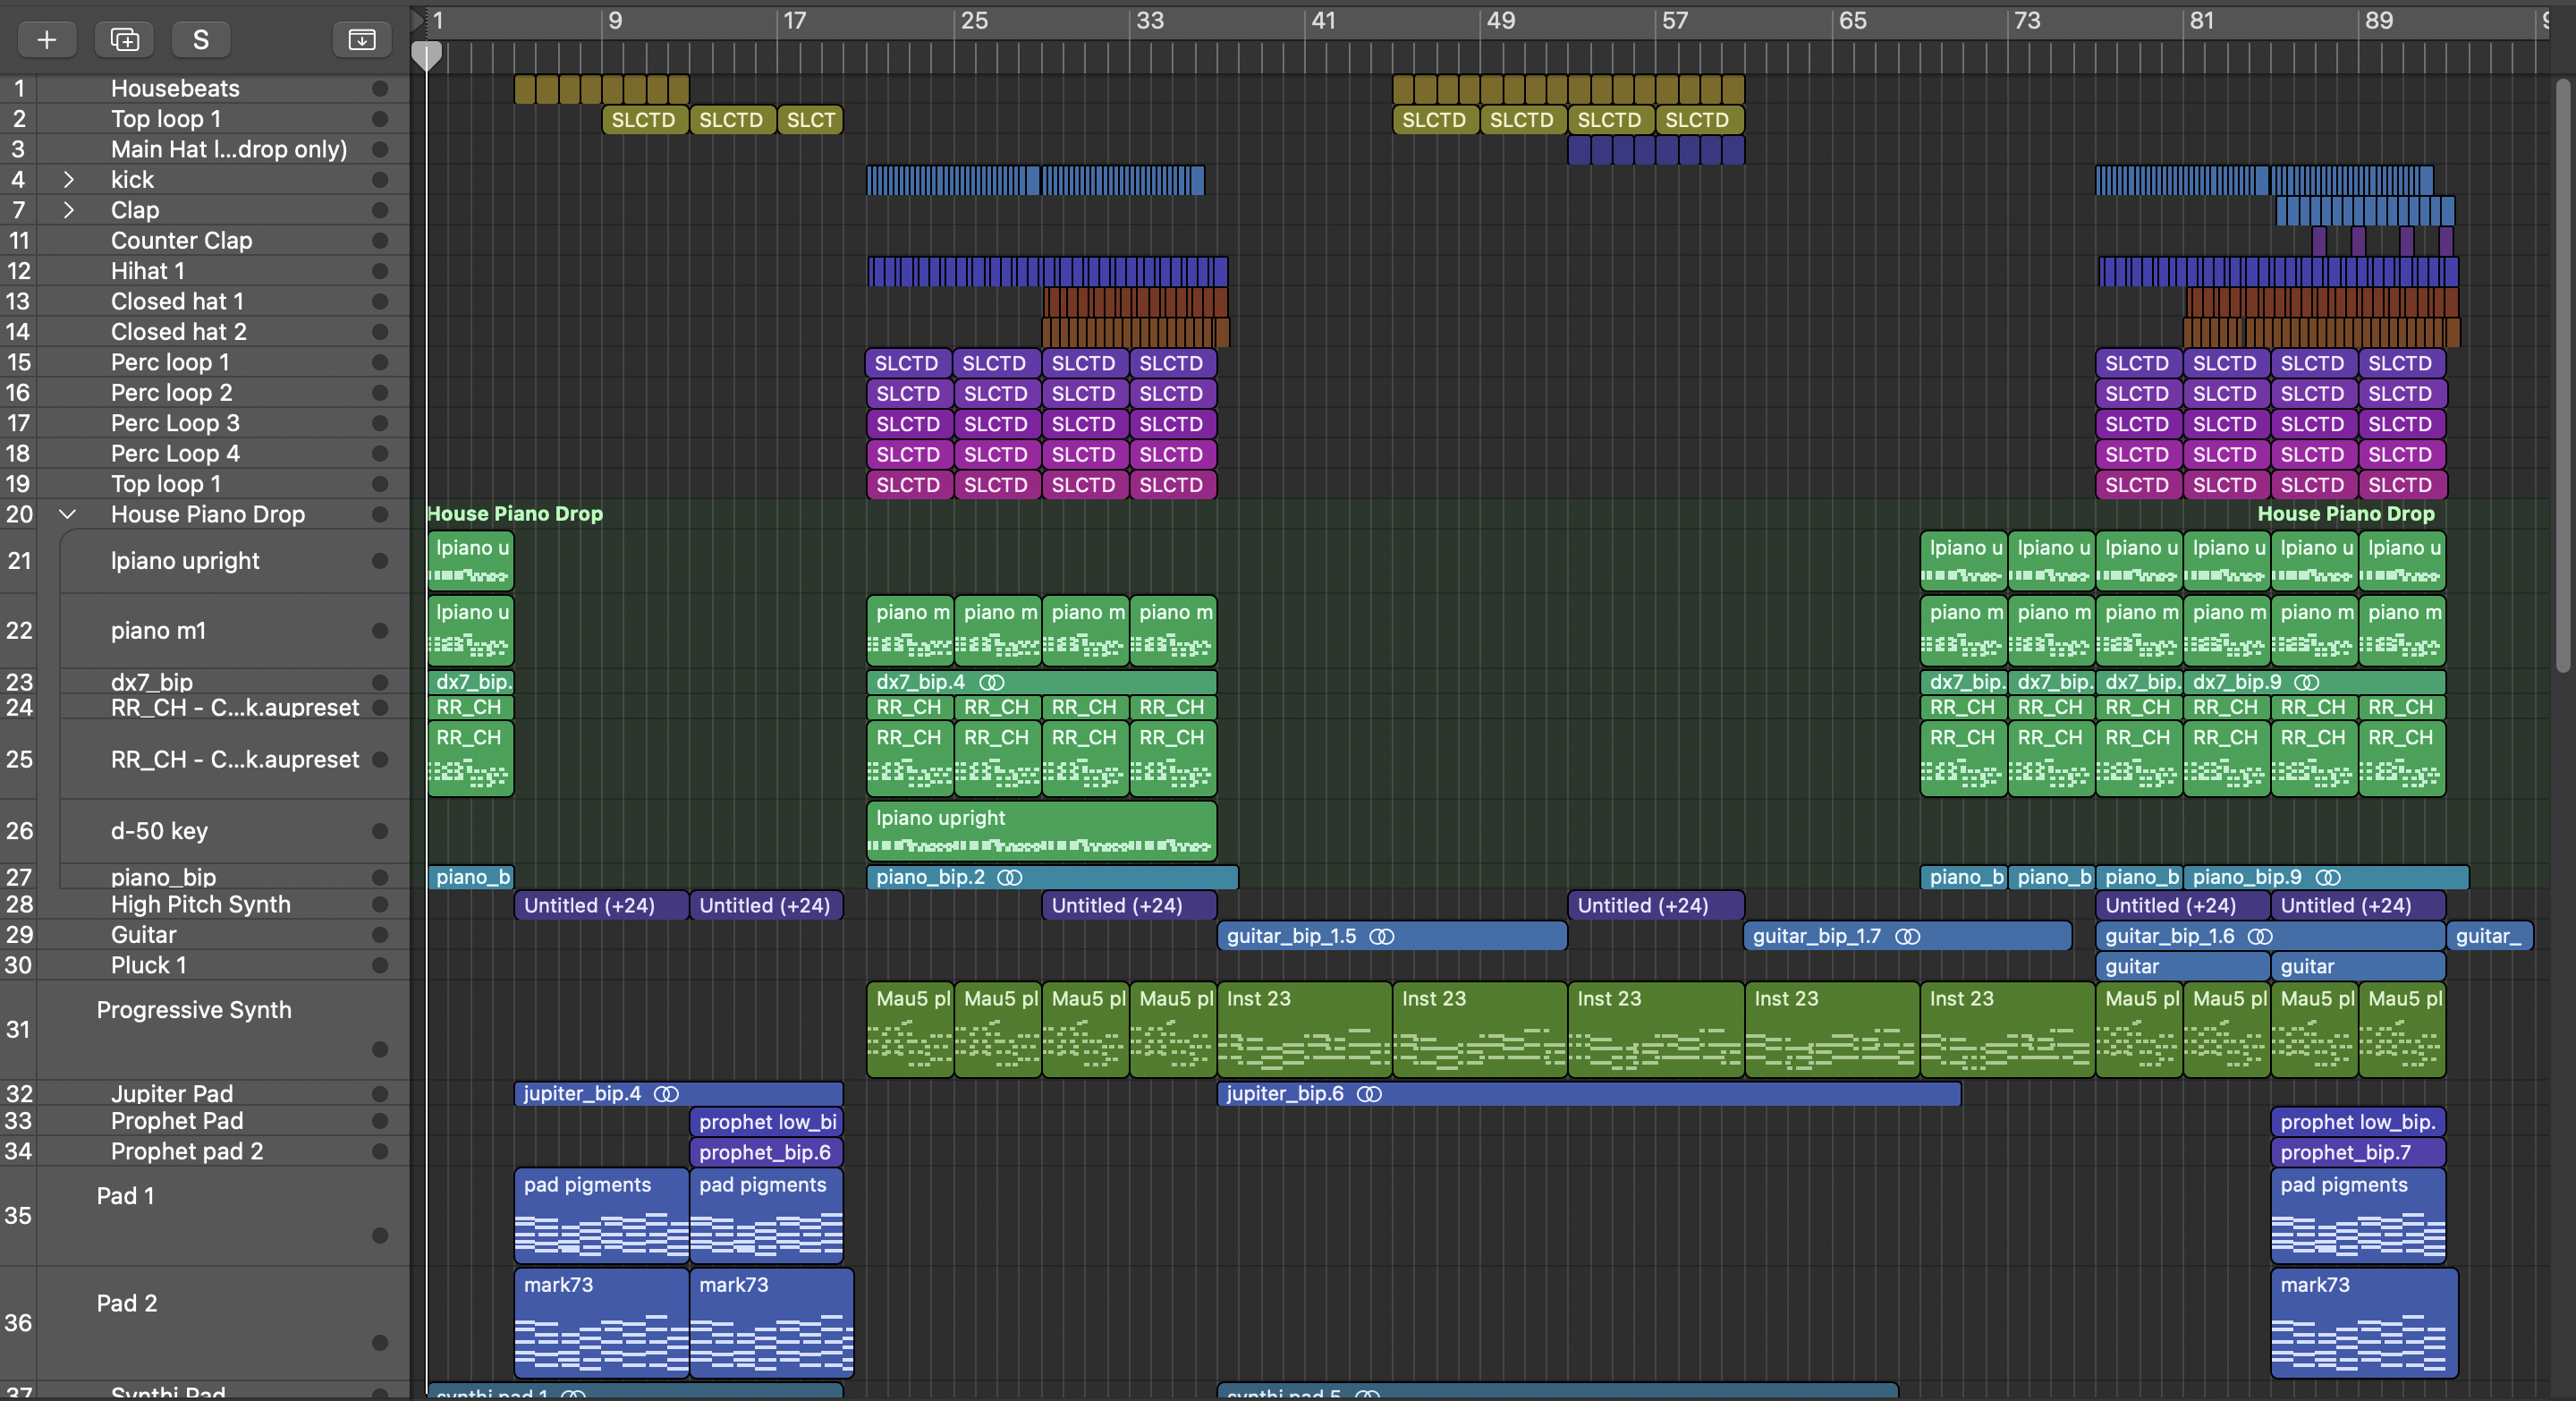Select the Counter Clap track header
The height and width of the screenshot is (1401, 2576).
(x=181, y=241)
